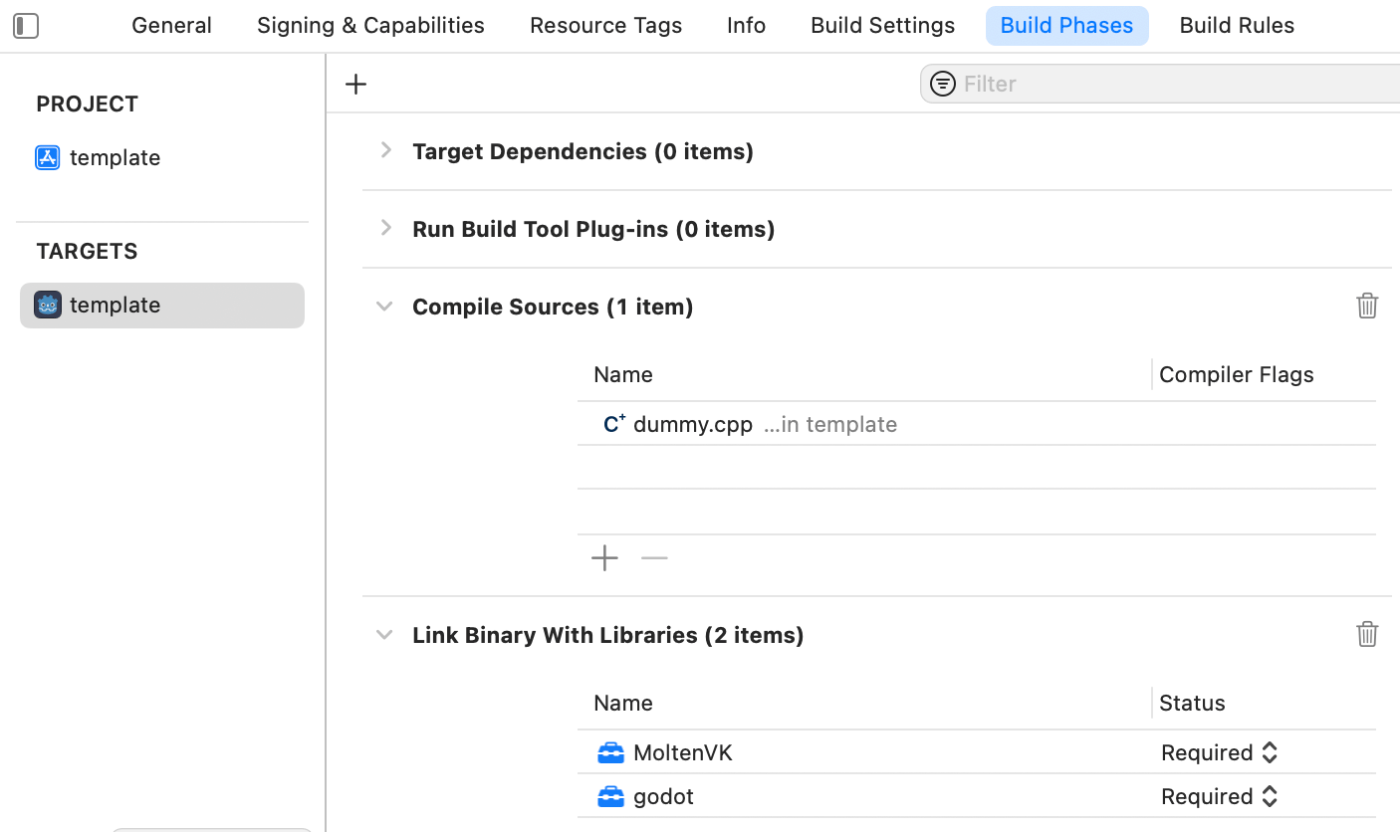Expand Run Build Tool Plug-ins section
This screenshot has height=832, width=1400.
pos(385,228)
